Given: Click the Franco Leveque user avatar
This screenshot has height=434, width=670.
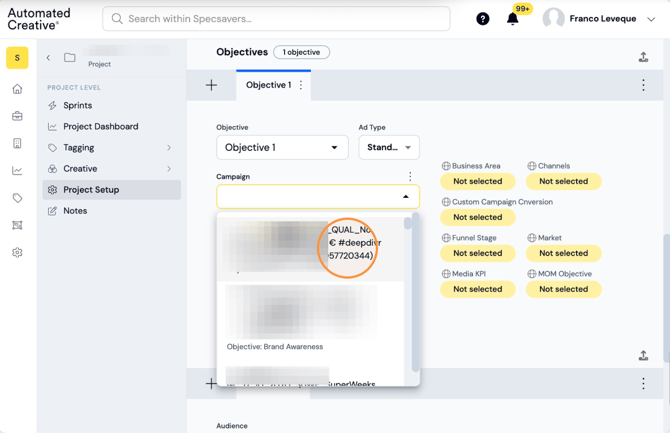Looking at the screenshot, I should pos(553,19).
